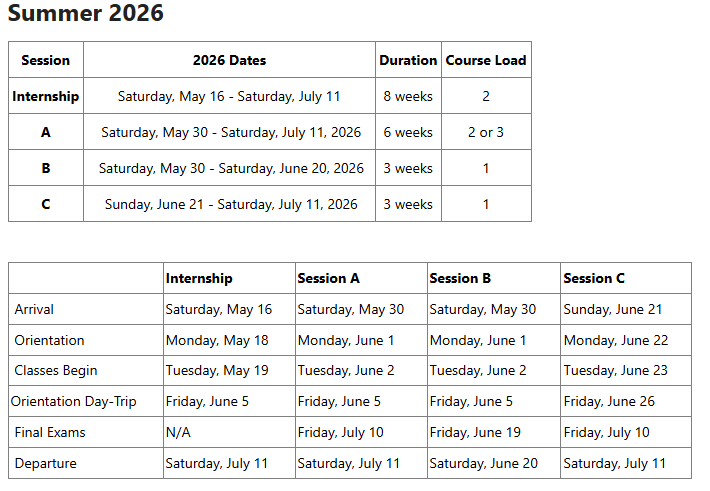
Task: Select the 6 weeks duration cell
Action: pos(408,132)
